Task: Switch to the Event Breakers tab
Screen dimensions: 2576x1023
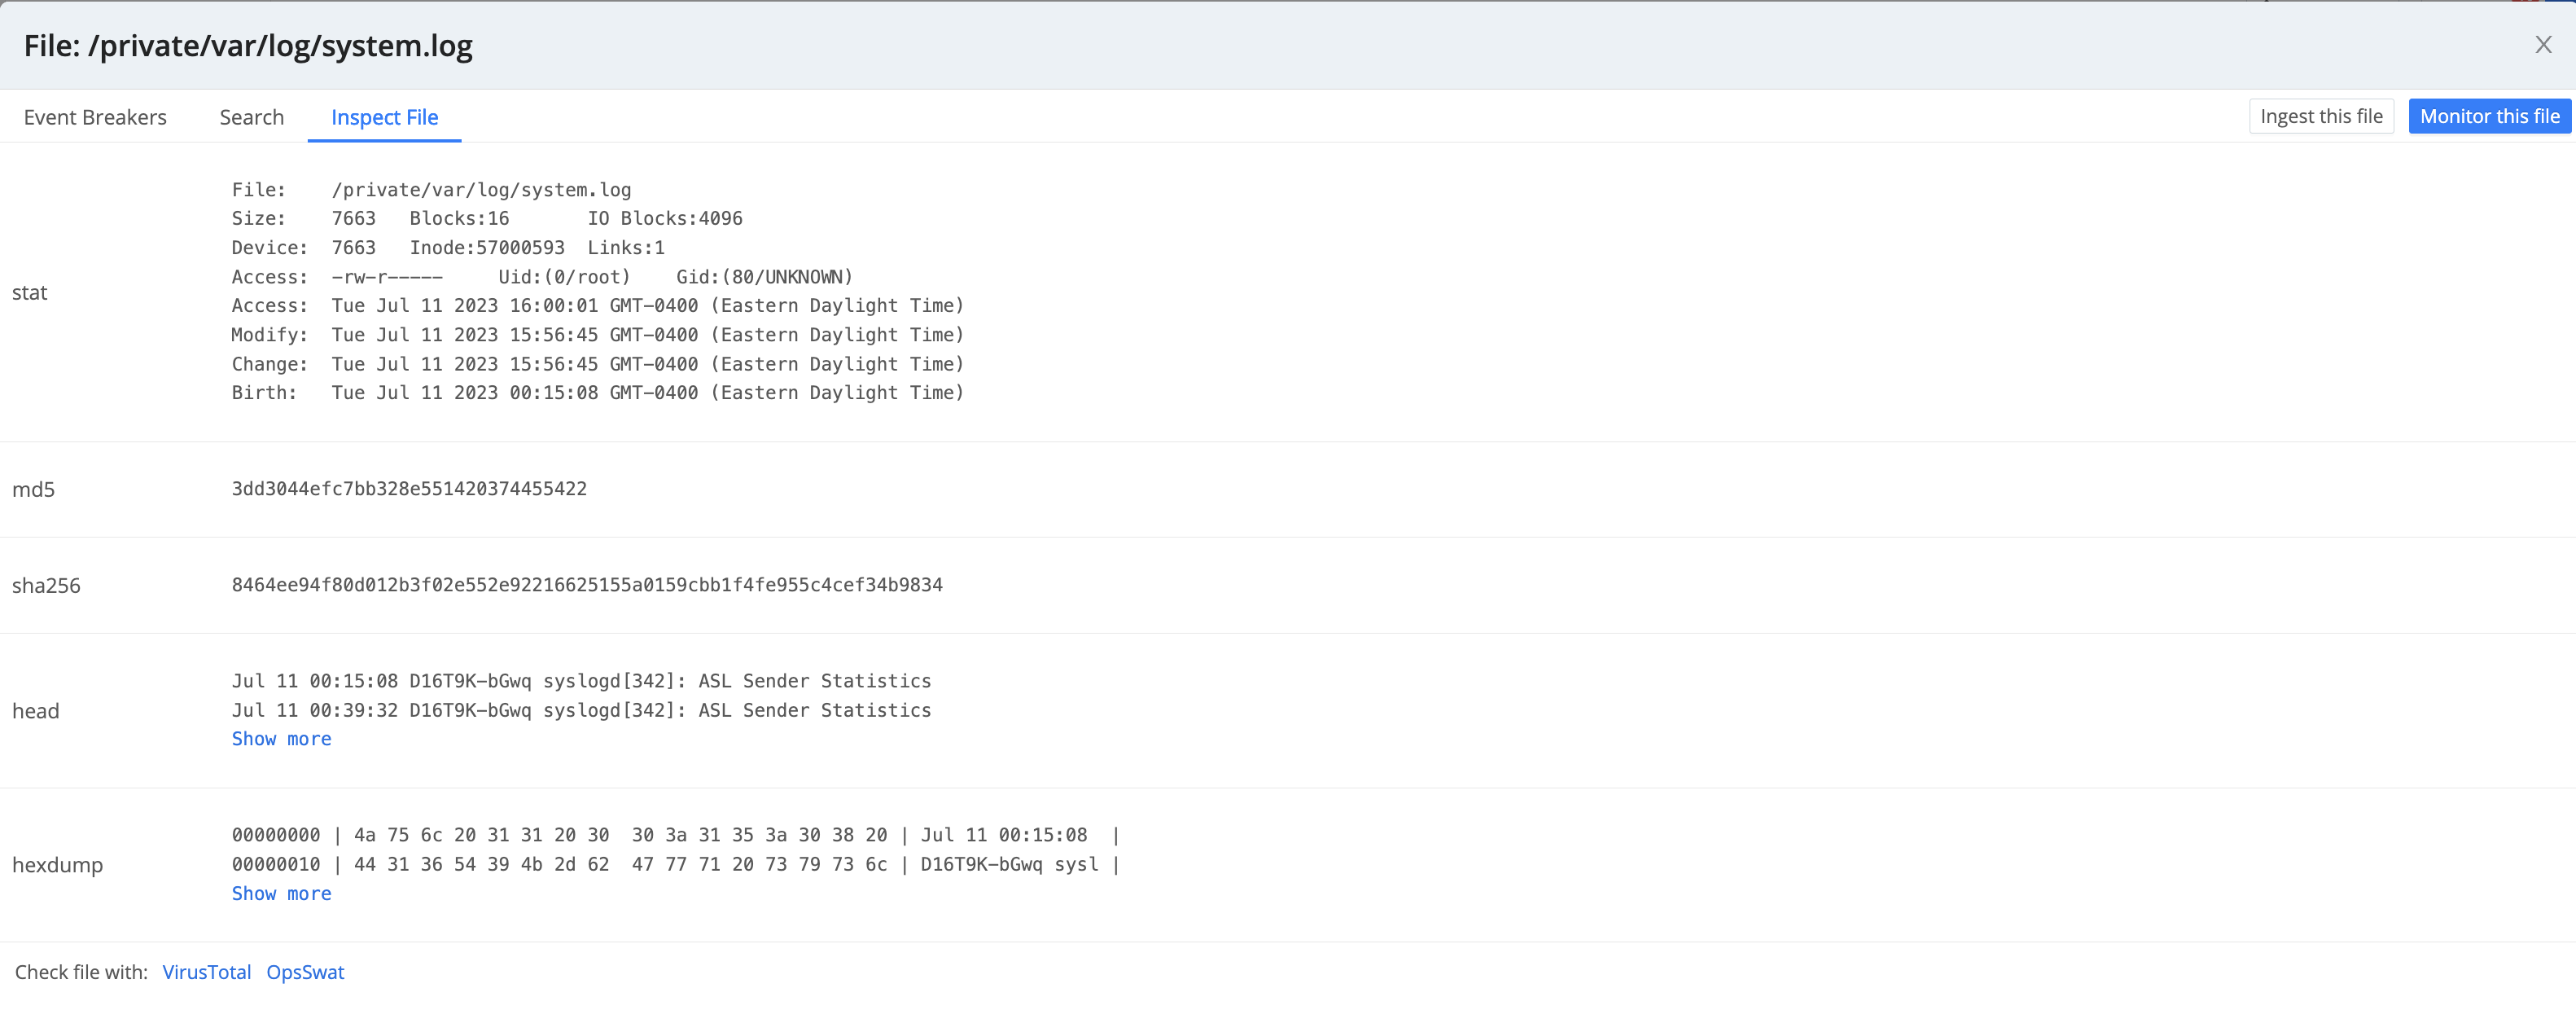Action: click(x=95, y=116)
